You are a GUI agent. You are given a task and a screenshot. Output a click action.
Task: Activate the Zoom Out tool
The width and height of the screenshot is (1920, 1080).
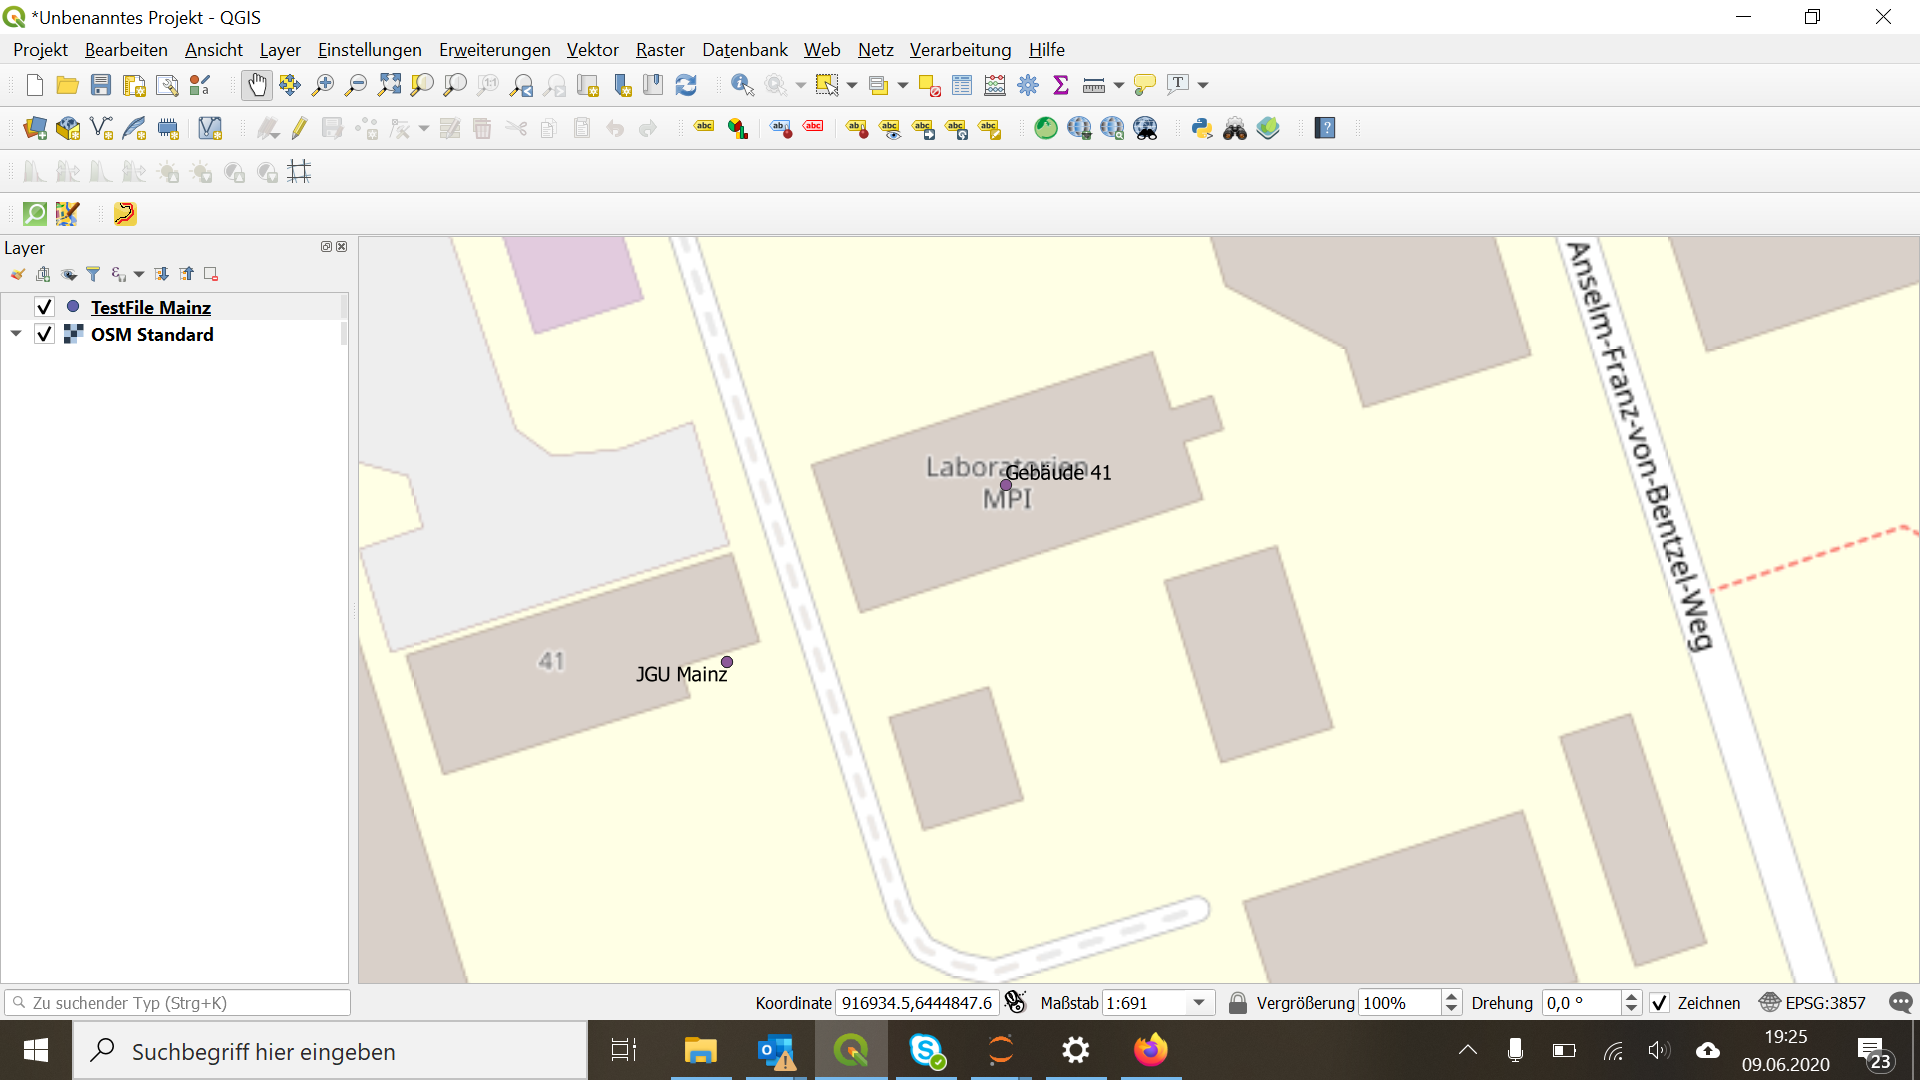click(x=356, y=85)
